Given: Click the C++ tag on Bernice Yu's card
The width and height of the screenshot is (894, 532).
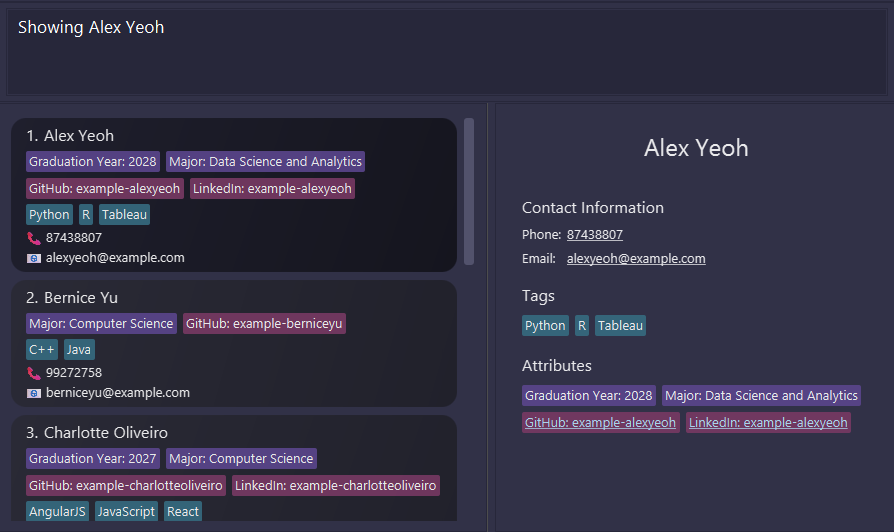Looking at the screenshot, I should pos(42,350).
